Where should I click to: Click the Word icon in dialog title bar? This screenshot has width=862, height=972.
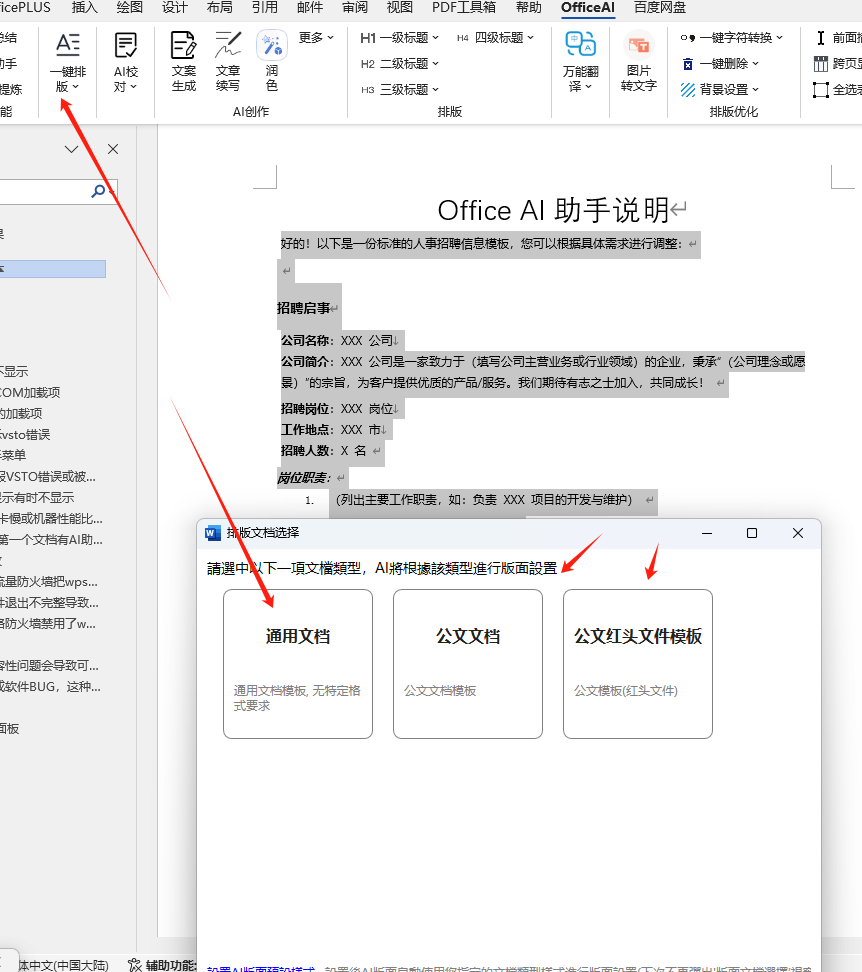tap(213, 533)
